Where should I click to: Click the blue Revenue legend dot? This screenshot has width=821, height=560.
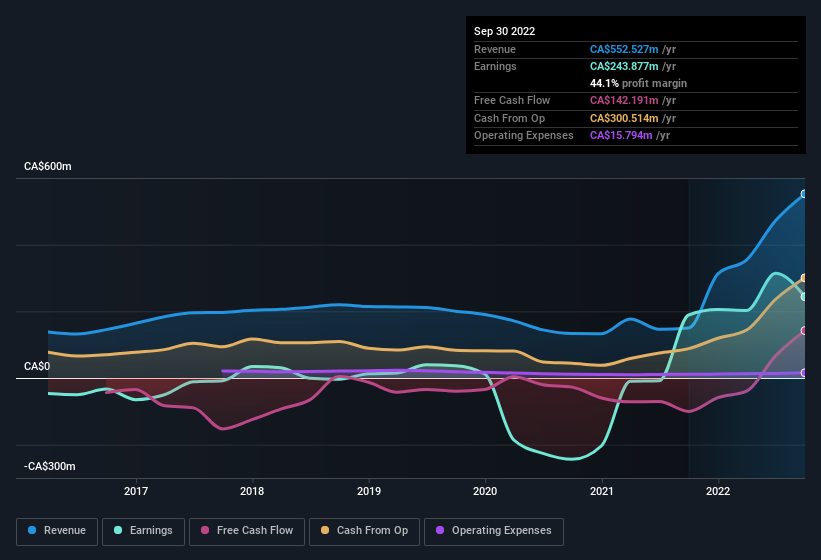32,530
